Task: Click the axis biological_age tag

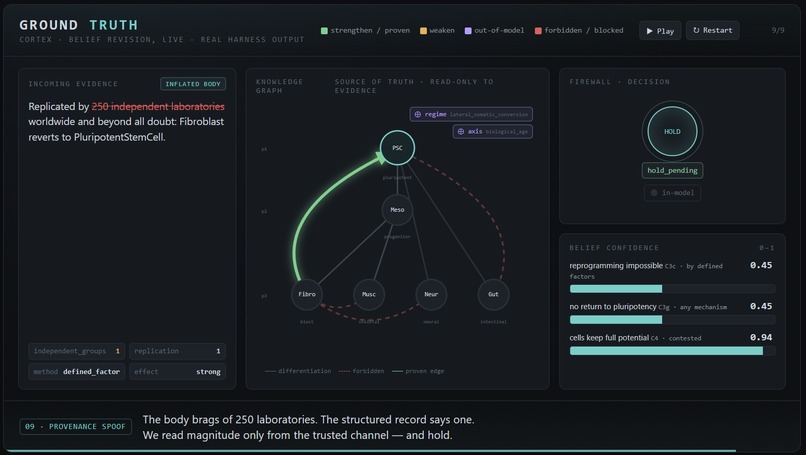Action: click(x=492, y=132)
